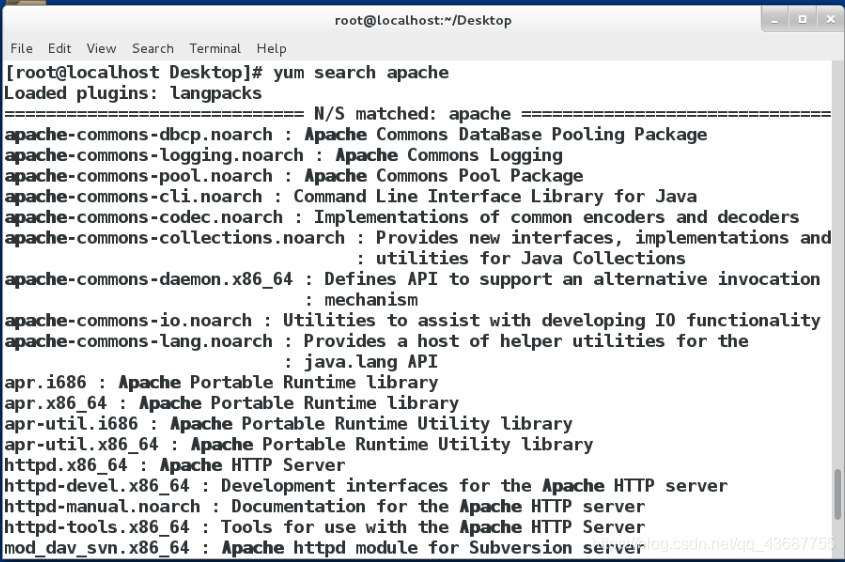Click apache-commons-io.noarch package name
Image resolution: width=845 pixels, height=562 pixels.
coord(128,320)
